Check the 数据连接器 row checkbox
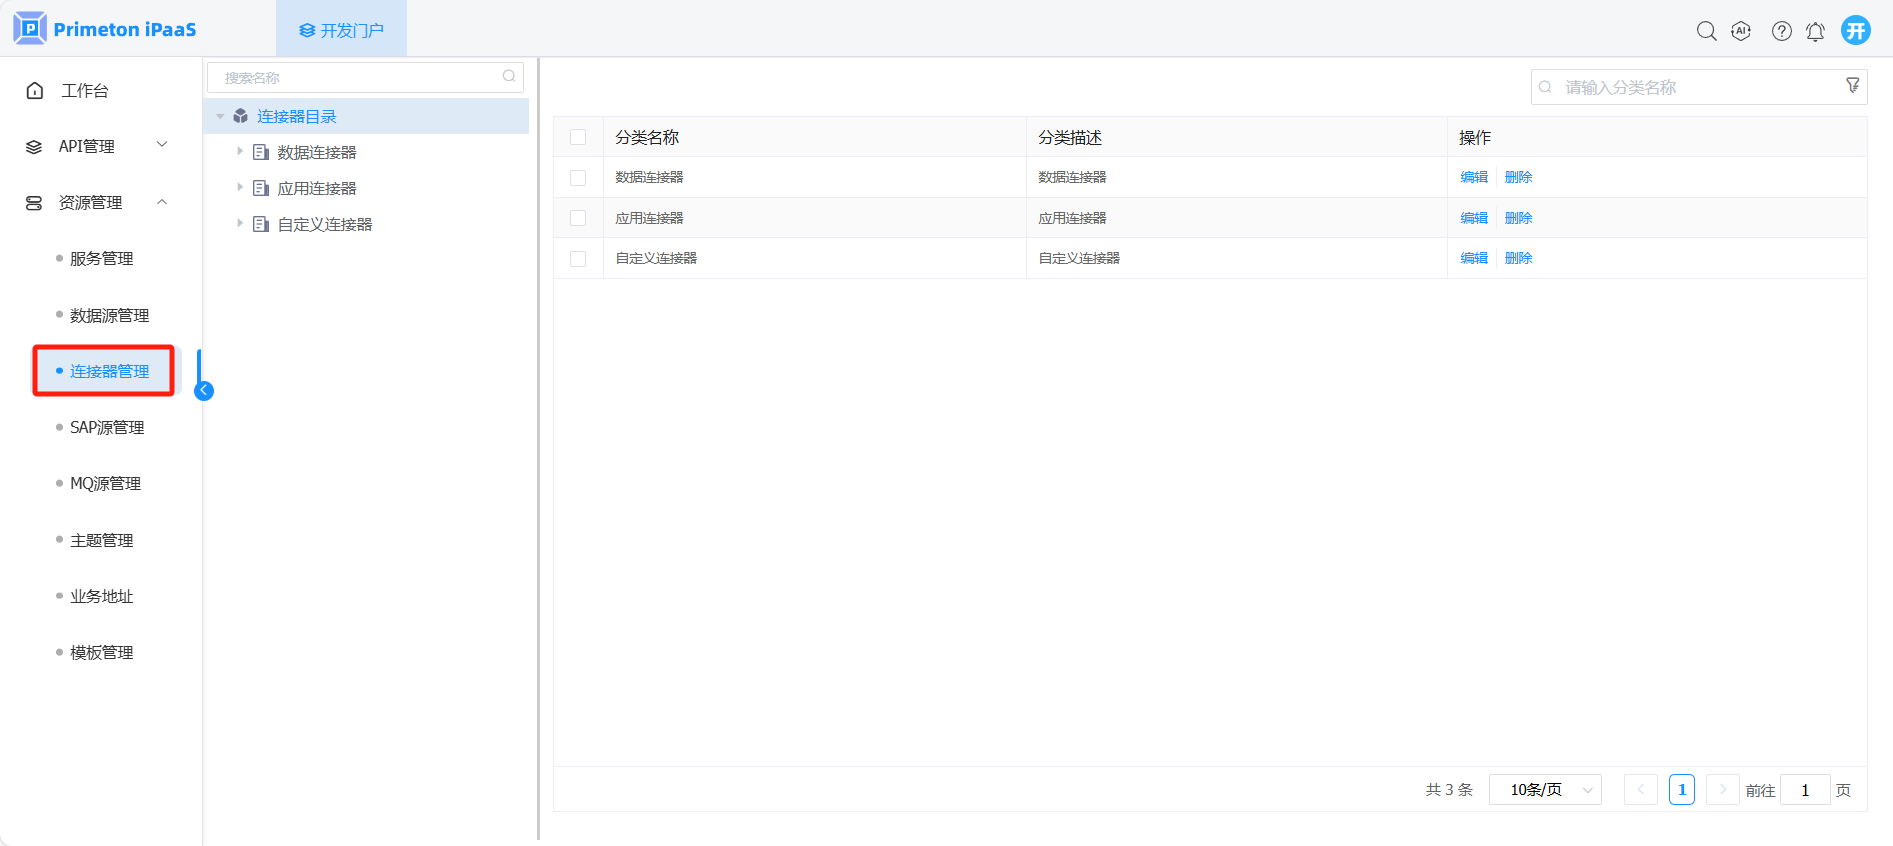The height and width of the screenshot is (846, 1893). point(578,177)
